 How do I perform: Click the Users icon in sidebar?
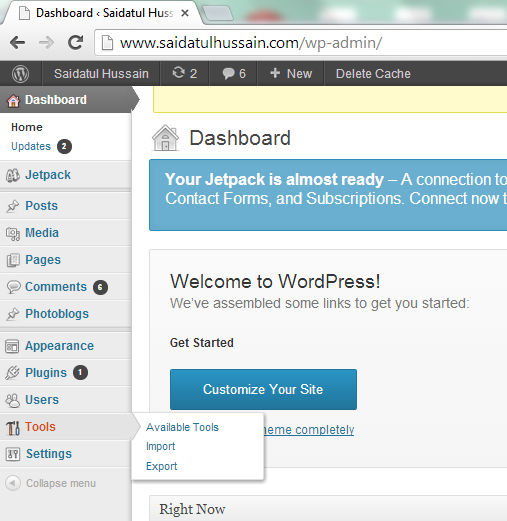pyautogui.click(x=13, y=400)
